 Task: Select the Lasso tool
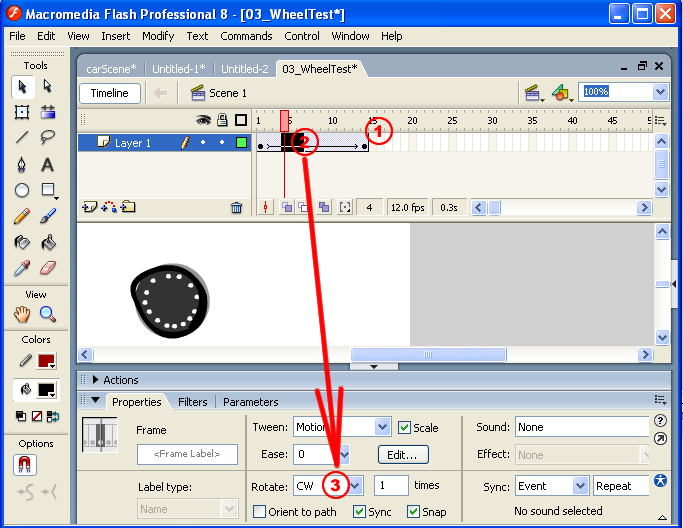click(x=47, y=138)
